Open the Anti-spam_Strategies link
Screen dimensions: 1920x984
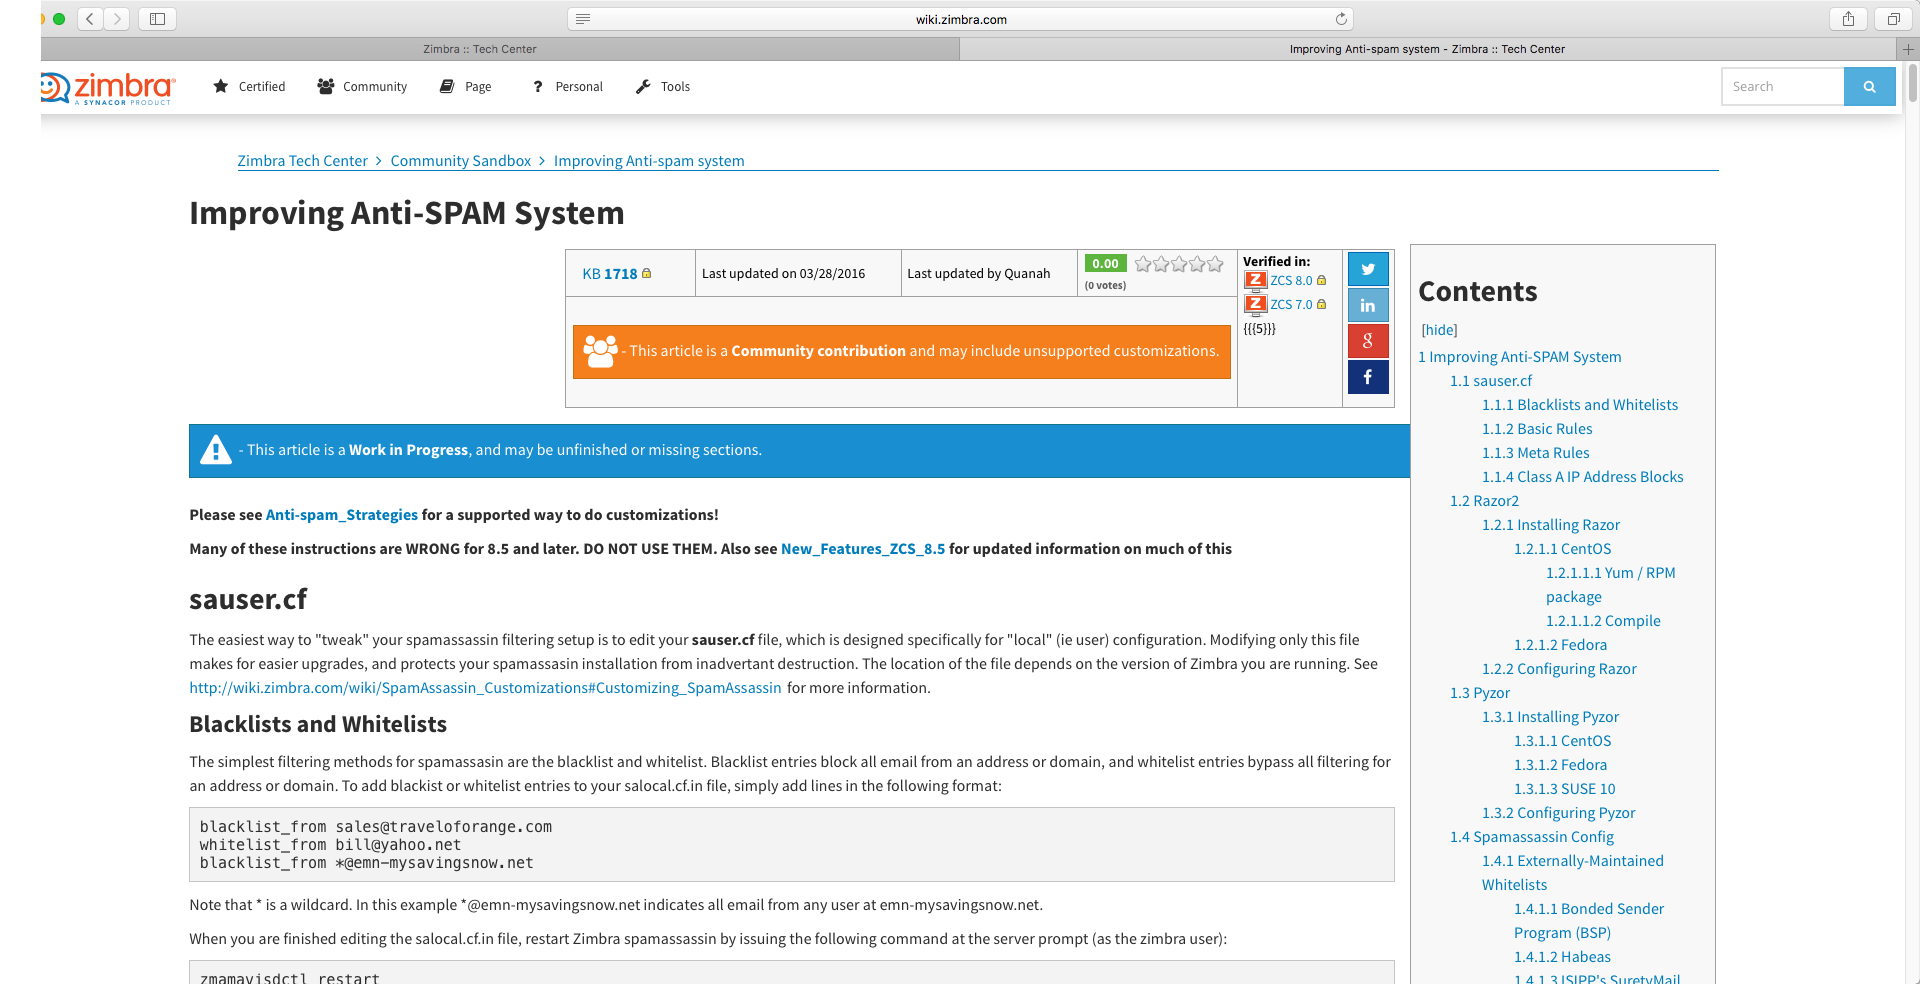pyautogui.click(x=341, y=515)
